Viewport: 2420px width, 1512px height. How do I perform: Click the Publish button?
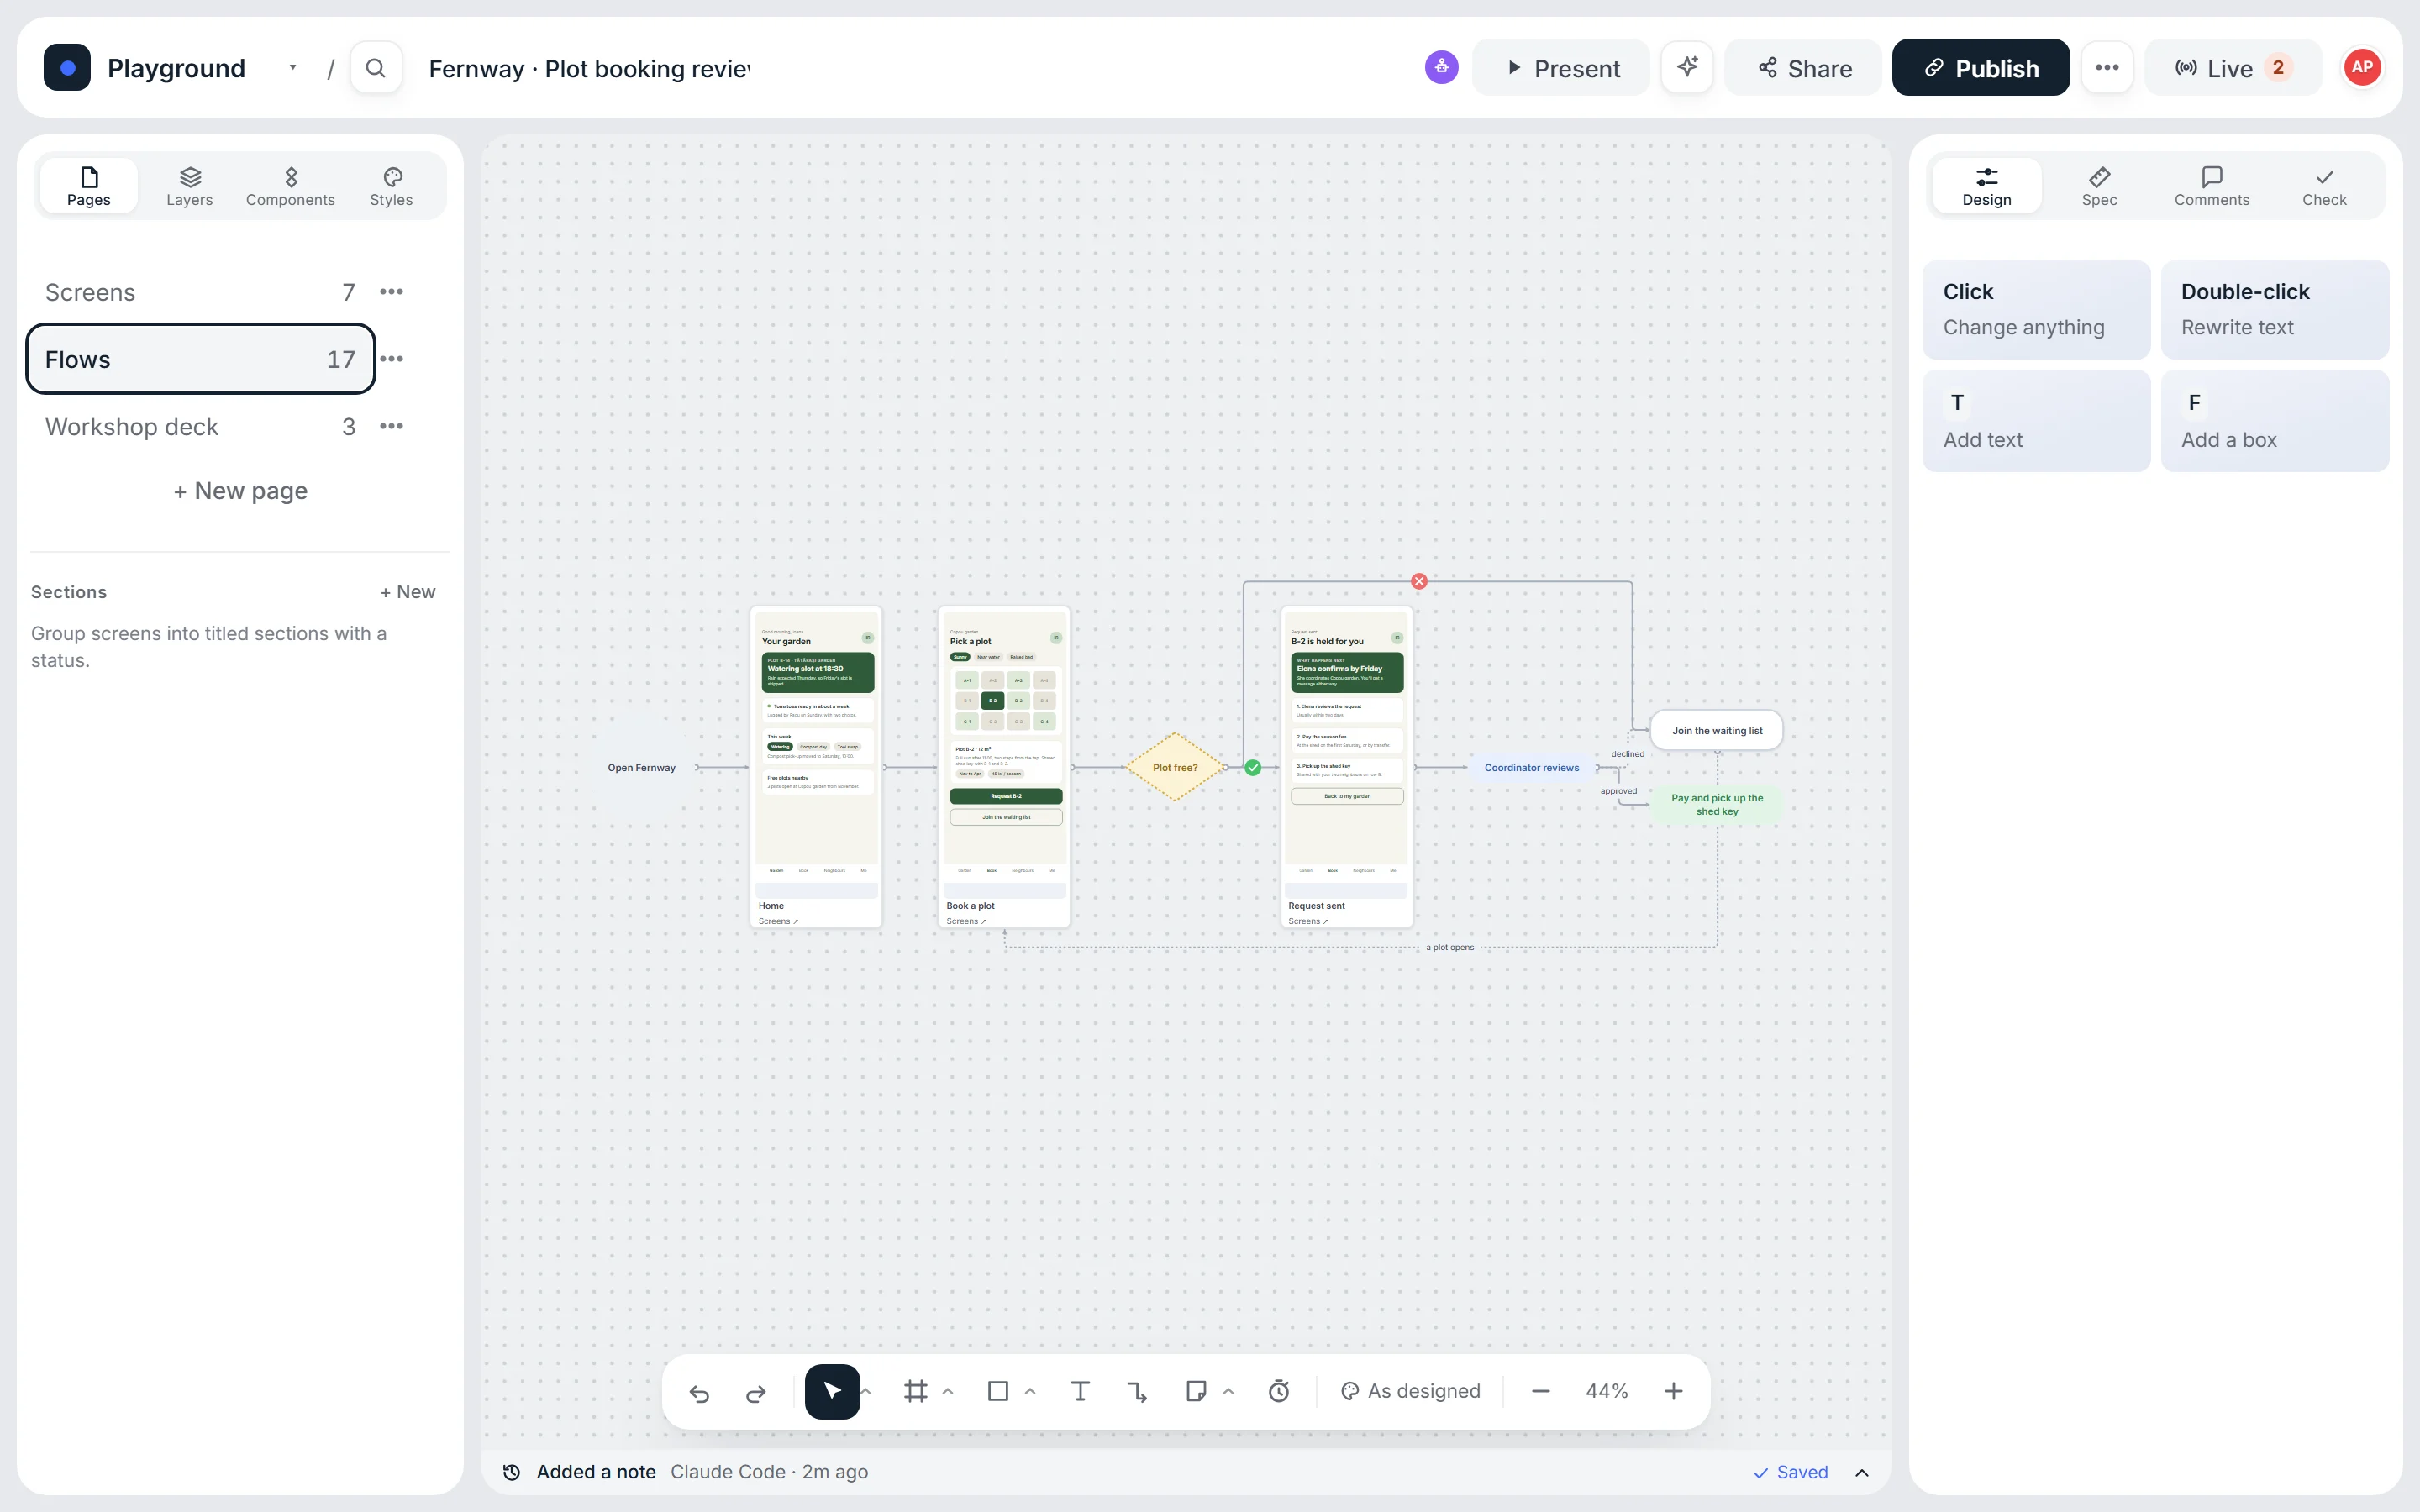(1980, 68)
